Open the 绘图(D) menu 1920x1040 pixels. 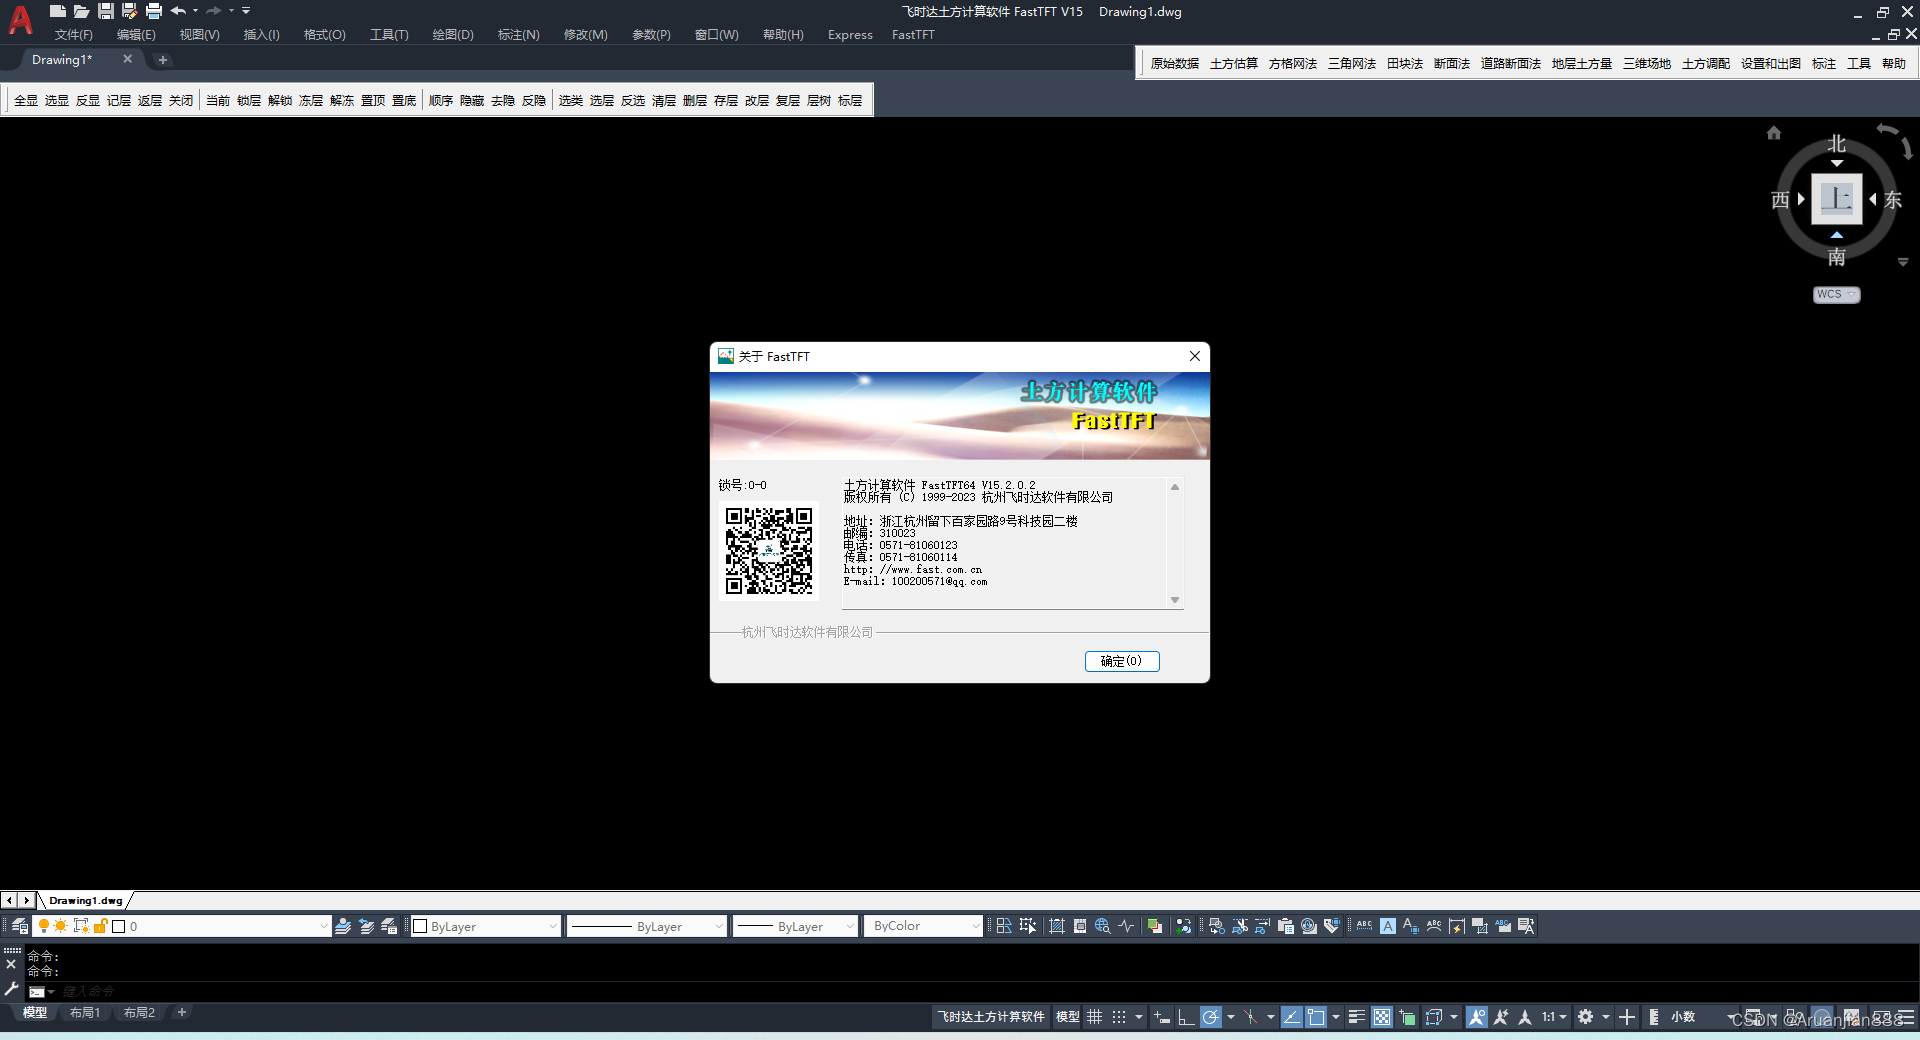pos(453,35)
